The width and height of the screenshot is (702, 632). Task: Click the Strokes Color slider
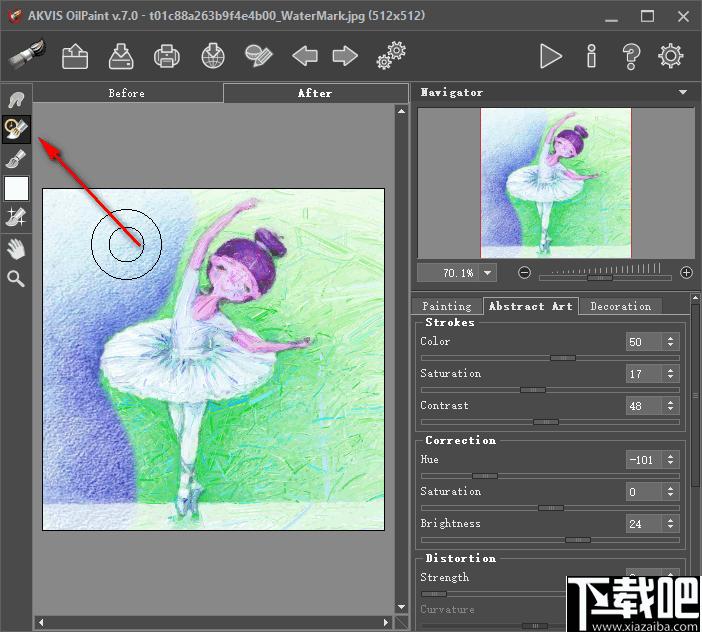coord(550,358)
